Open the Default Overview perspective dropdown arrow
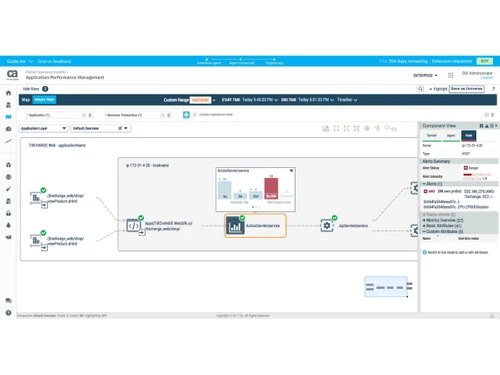This screenshot has width=500, height=375. (126, 128)
